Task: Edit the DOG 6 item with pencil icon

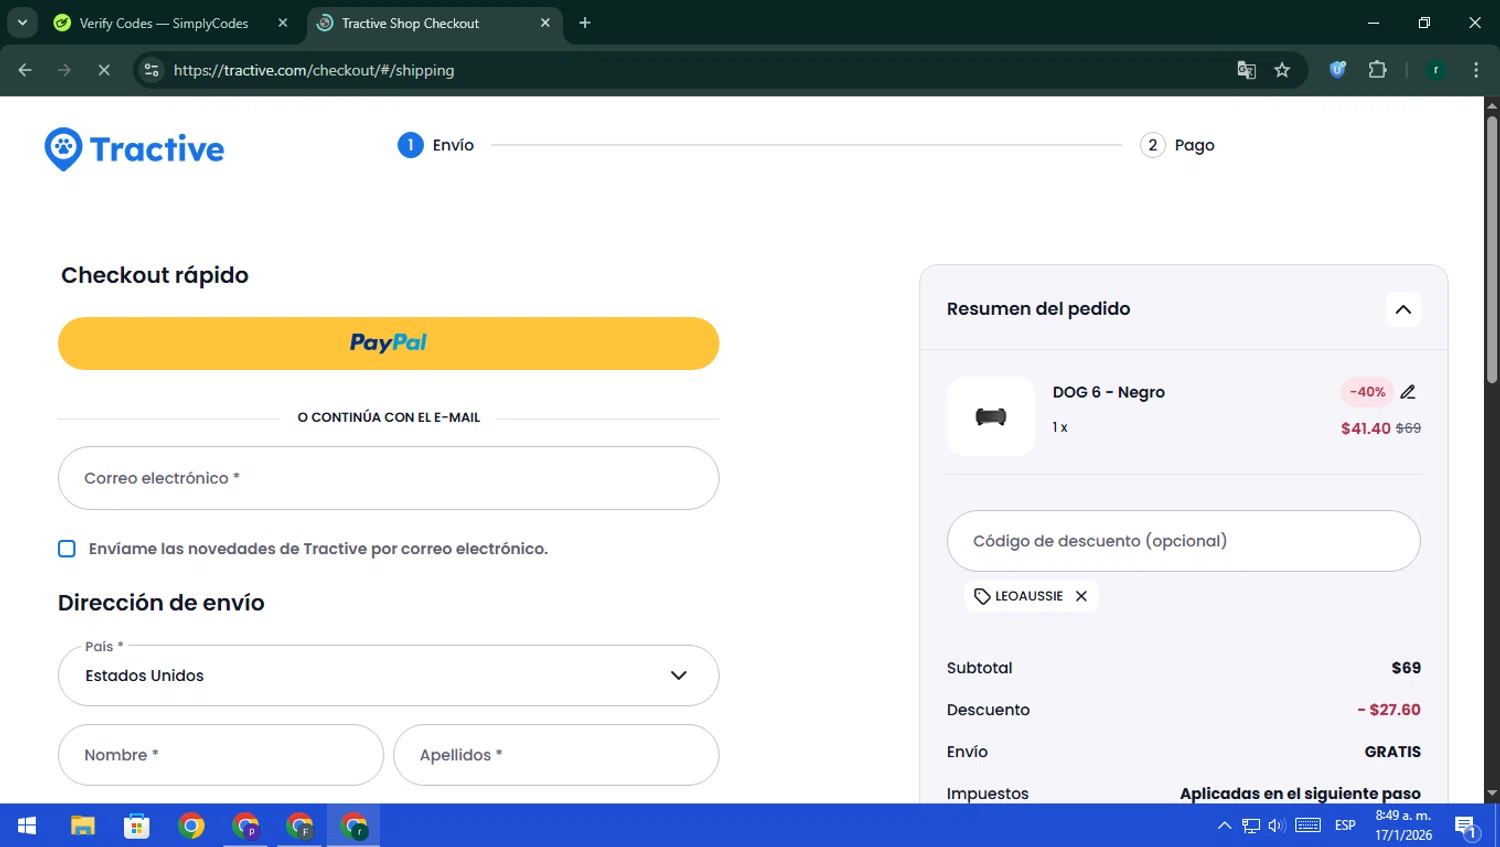Action: [x=1408, y=392]
